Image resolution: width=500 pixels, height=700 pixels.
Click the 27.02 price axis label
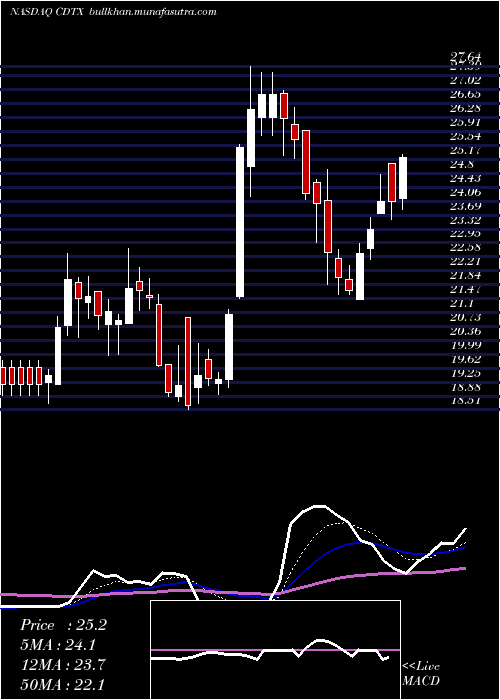tap(467, 80)
